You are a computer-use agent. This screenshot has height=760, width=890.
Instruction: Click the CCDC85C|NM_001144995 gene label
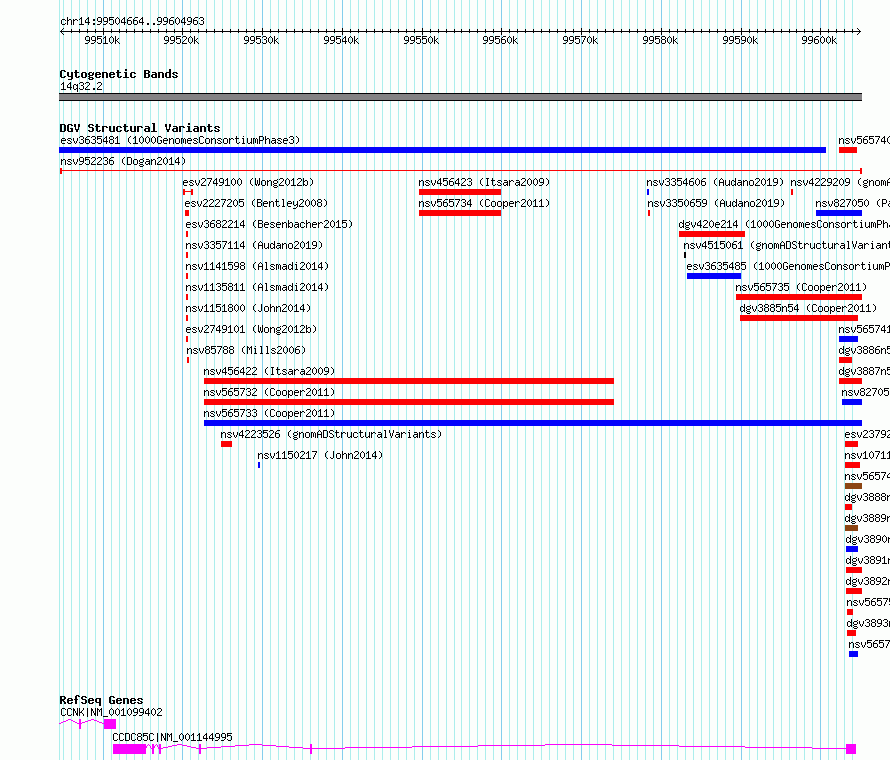tap(172, 737)
